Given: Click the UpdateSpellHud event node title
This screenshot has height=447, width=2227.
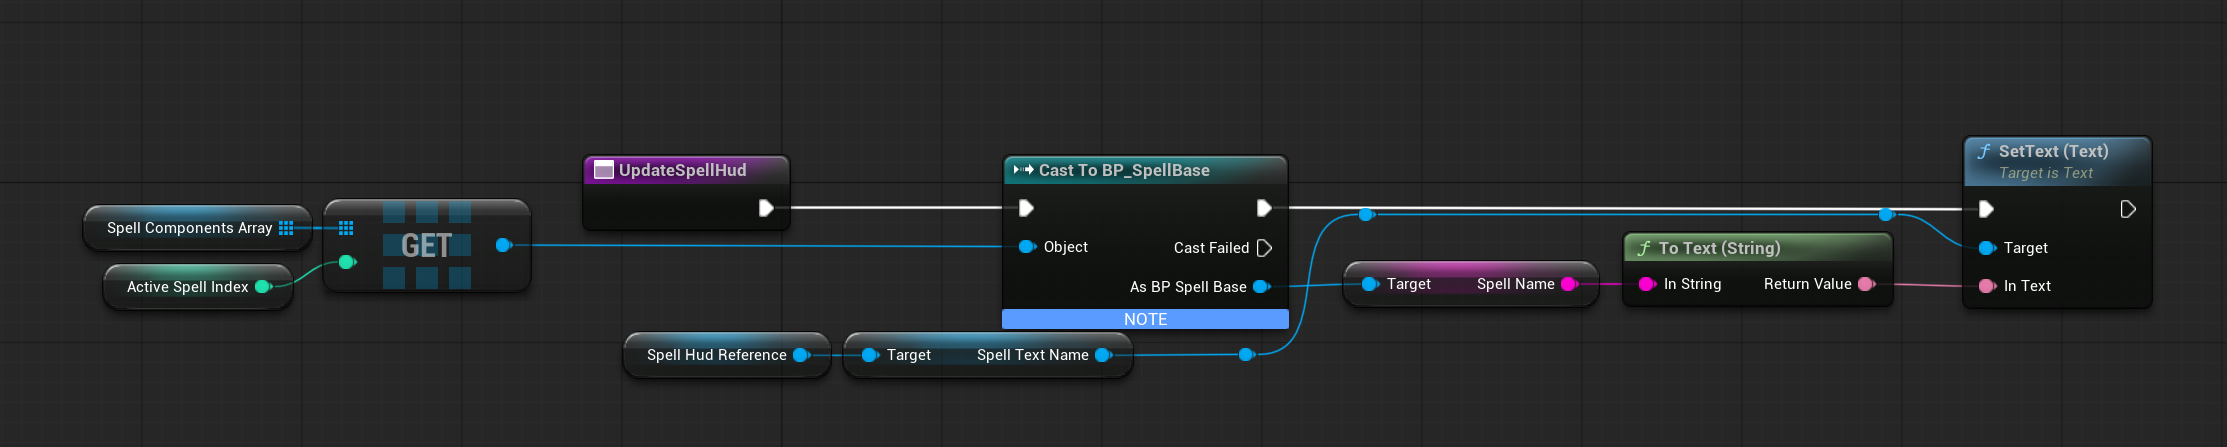Looking at the screenshot, I should (x=682, y=170).
